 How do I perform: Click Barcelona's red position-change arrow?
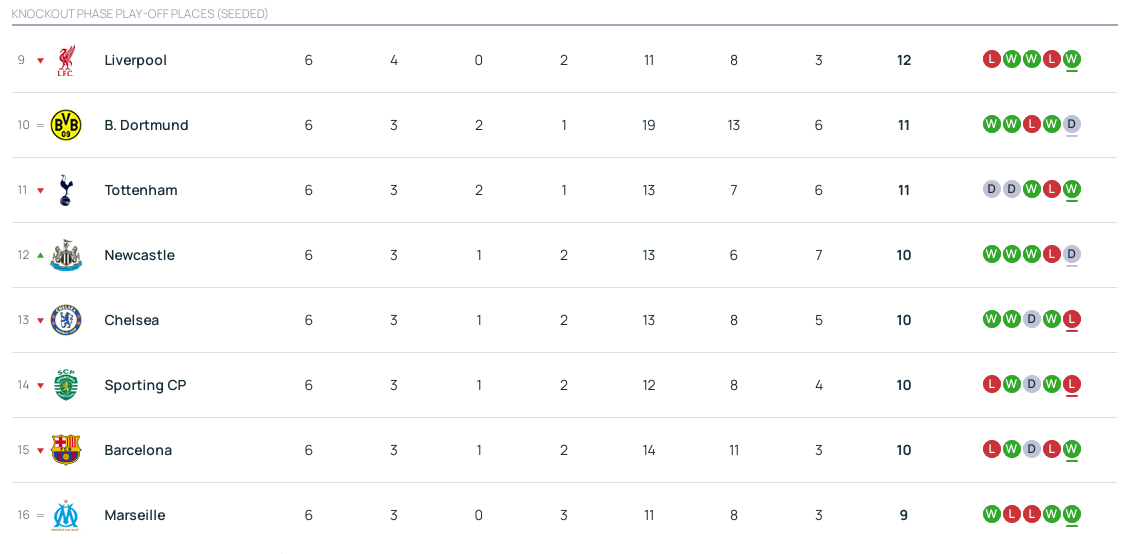tap(41, 451)
